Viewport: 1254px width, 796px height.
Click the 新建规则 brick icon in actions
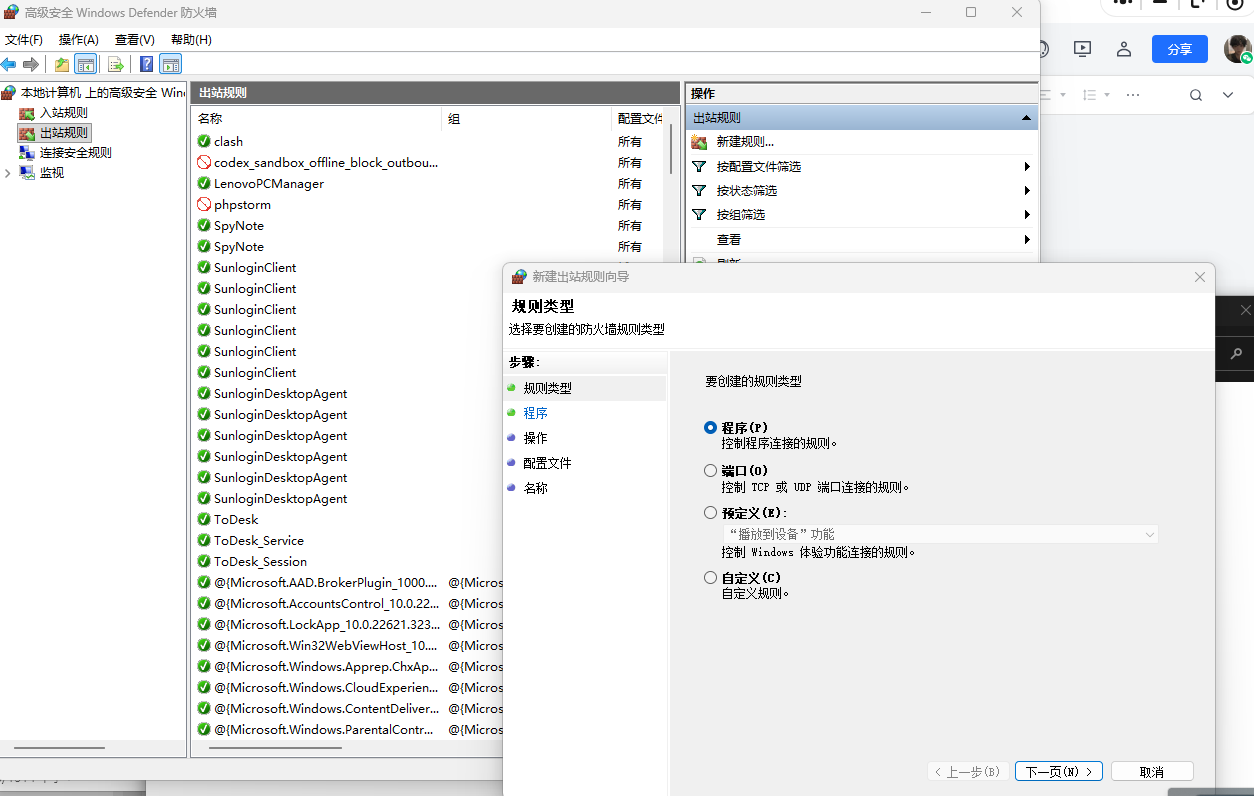[700, 142]
